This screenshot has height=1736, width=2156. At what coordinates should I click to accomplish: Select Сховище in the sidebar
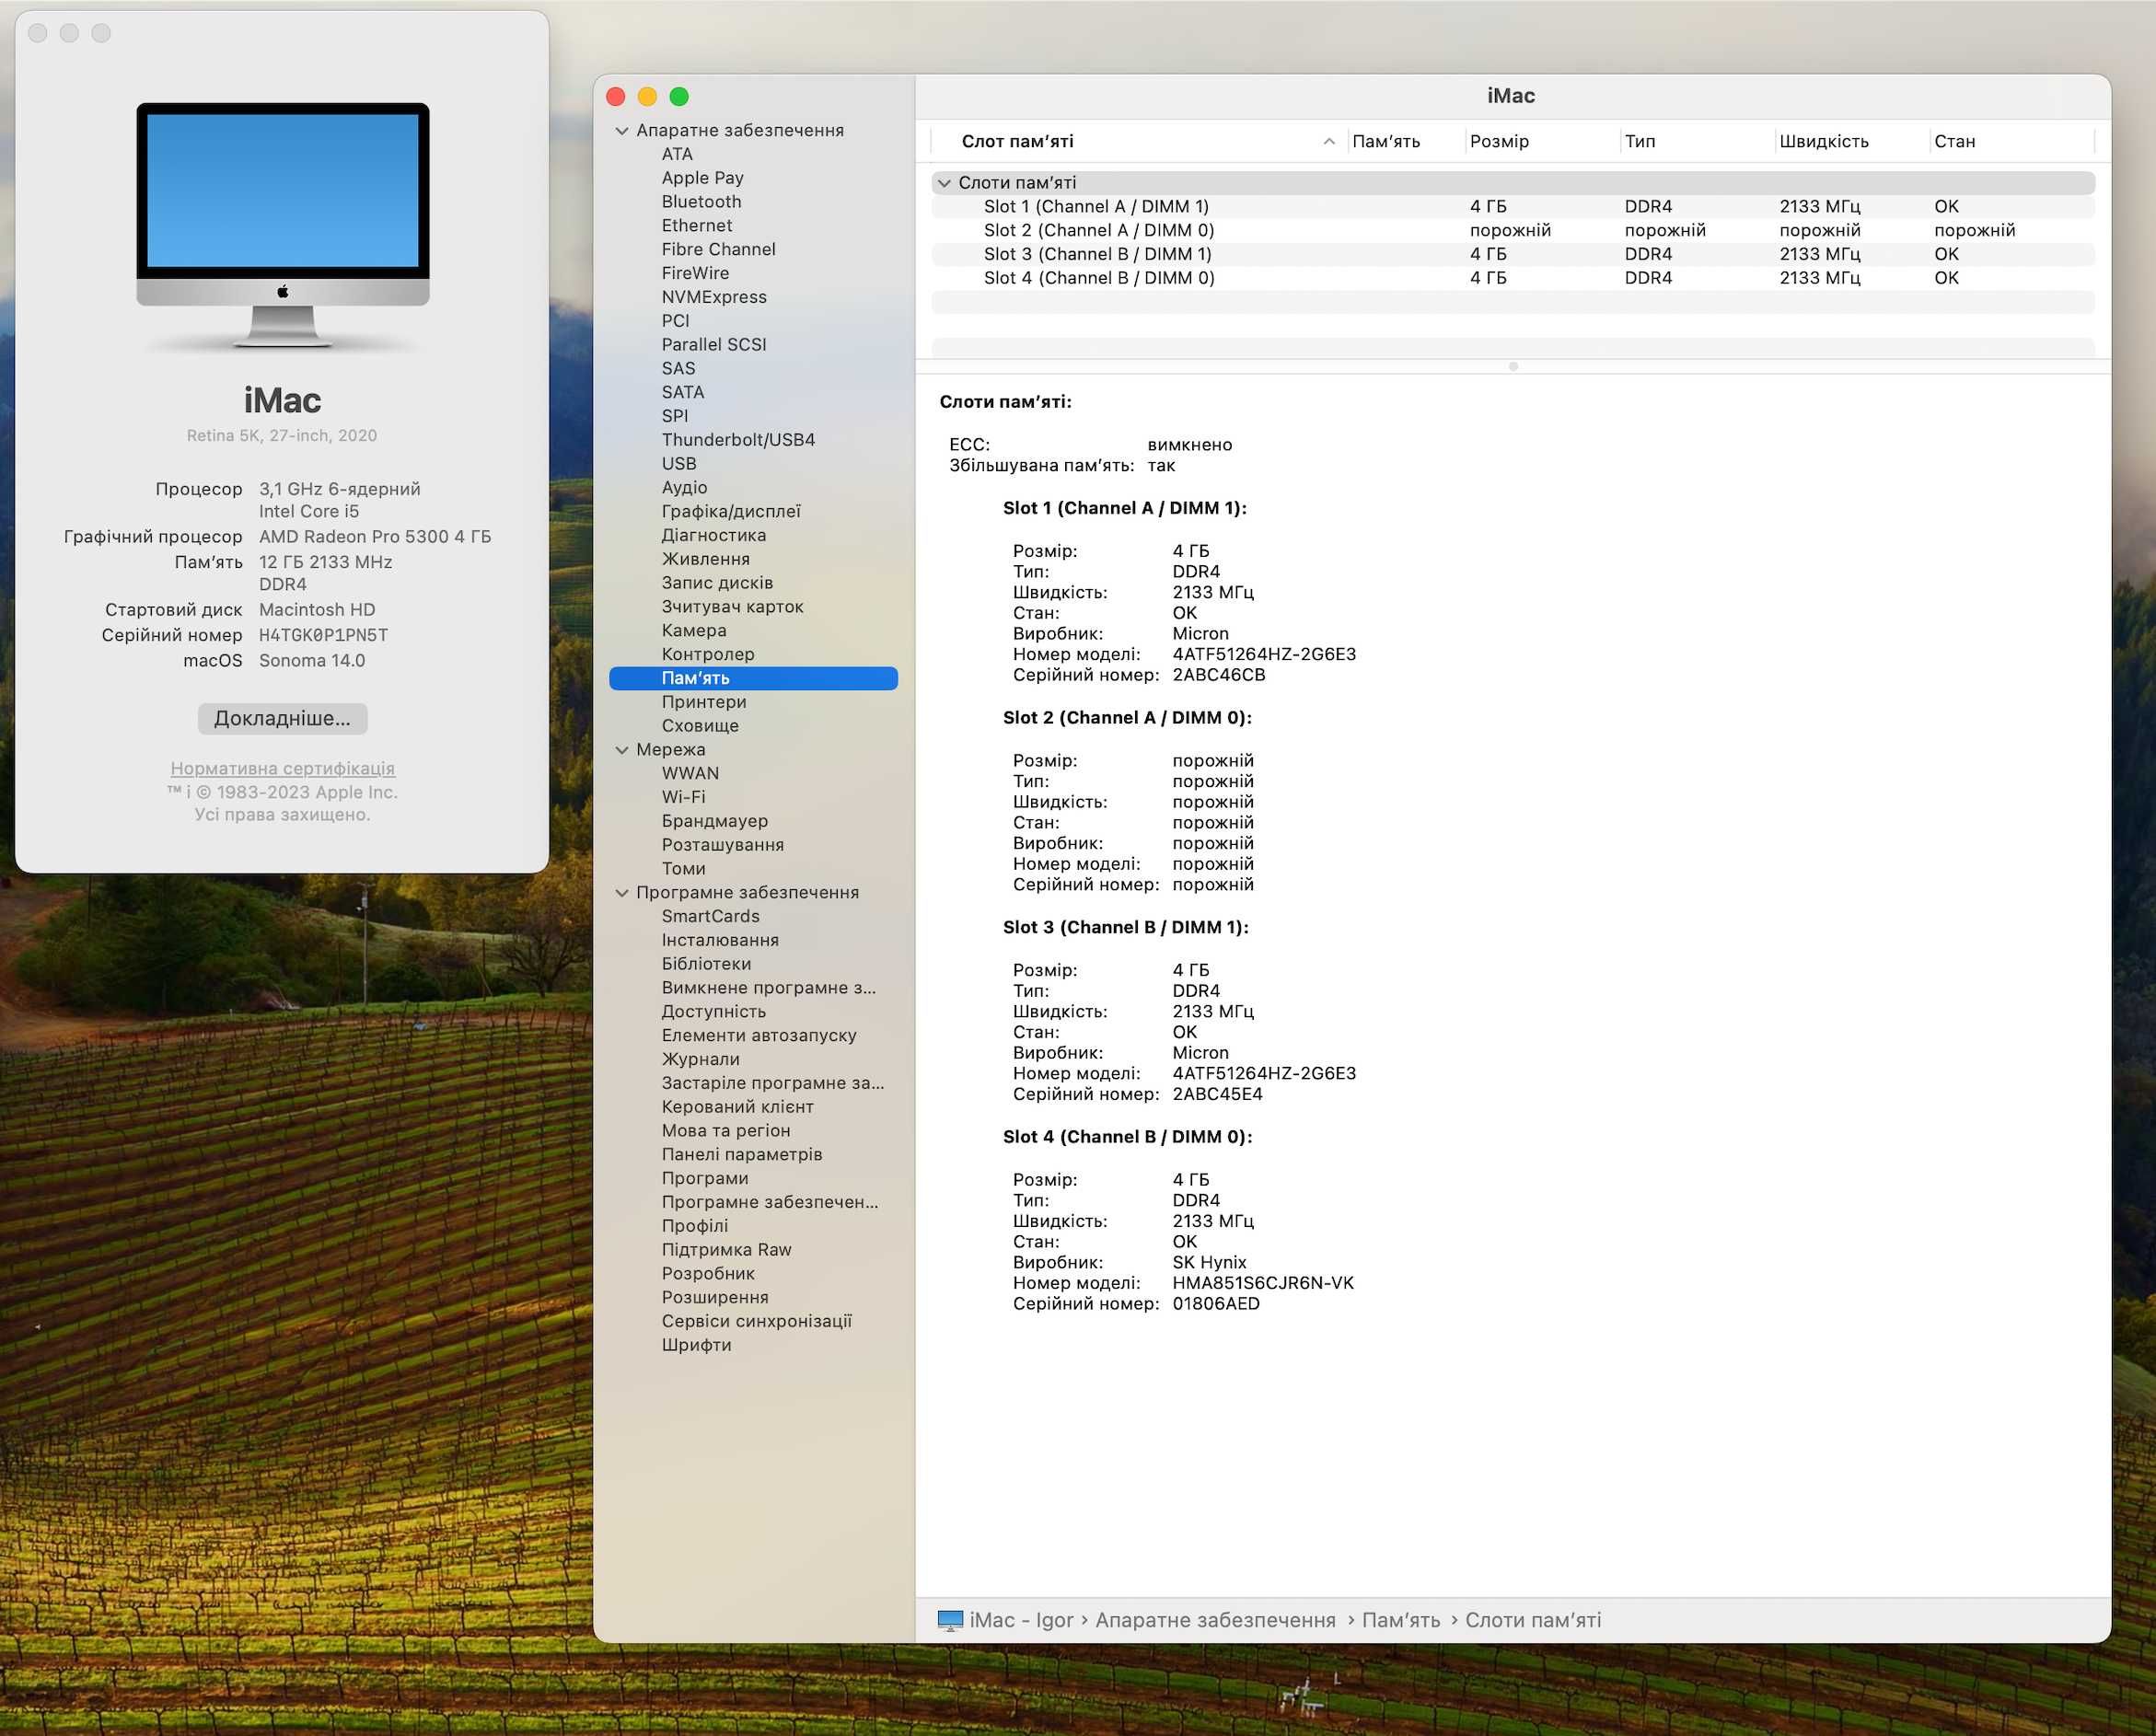click(700, 725)
